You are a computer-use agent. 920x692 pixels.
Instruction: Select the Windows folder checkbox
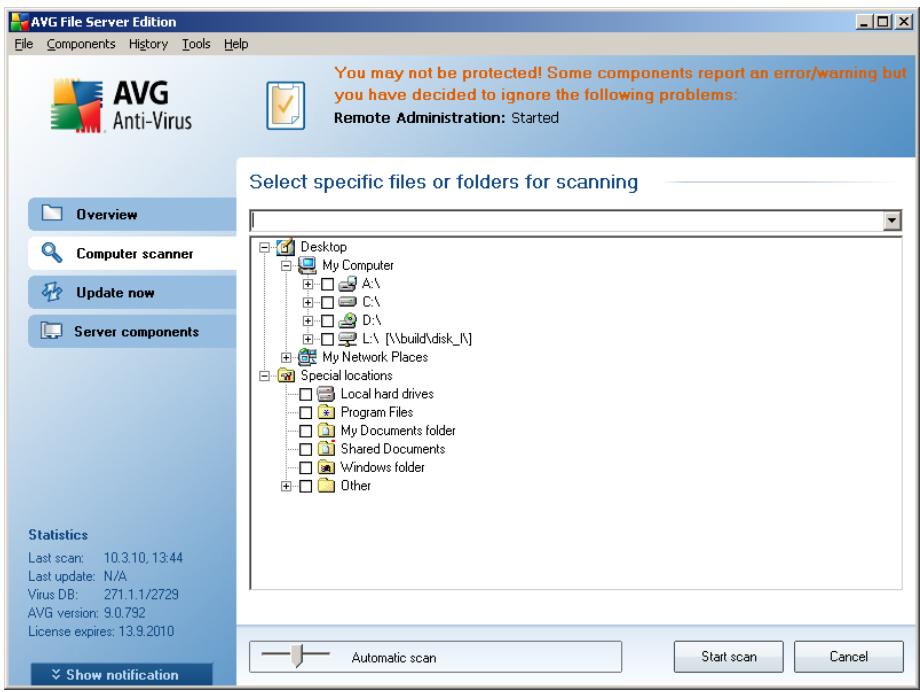pyautogui.click(x=306, y=468)
